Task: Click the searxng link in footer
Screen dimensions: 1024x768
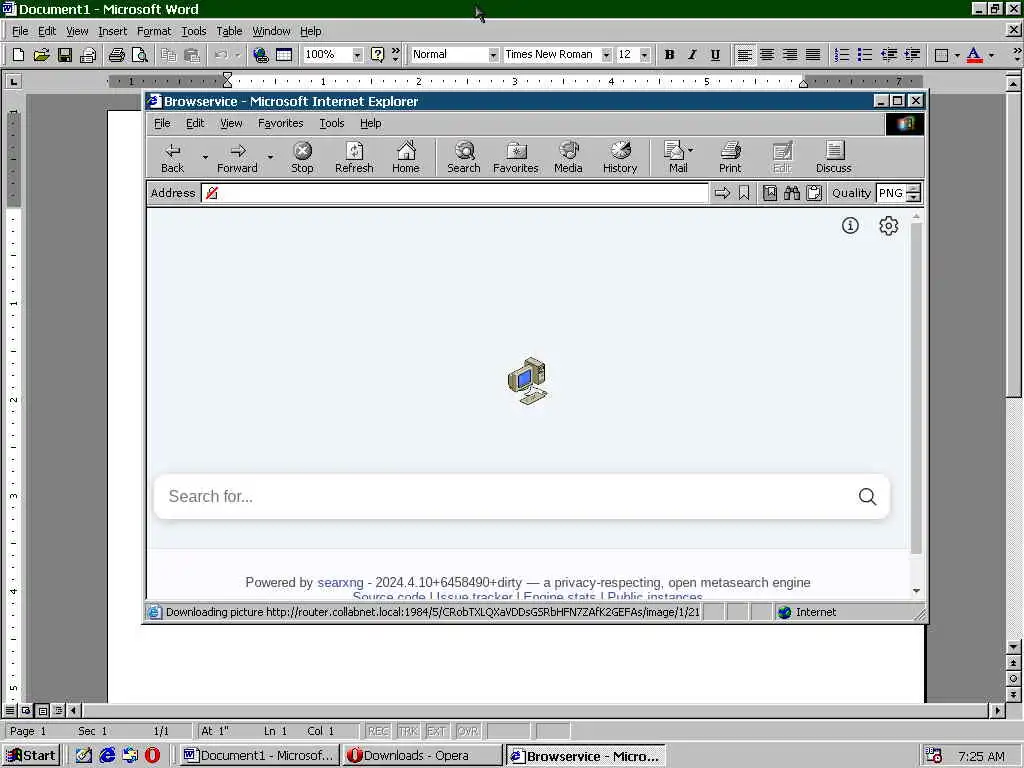Action: pyautogui.click(x=340, y=582)
